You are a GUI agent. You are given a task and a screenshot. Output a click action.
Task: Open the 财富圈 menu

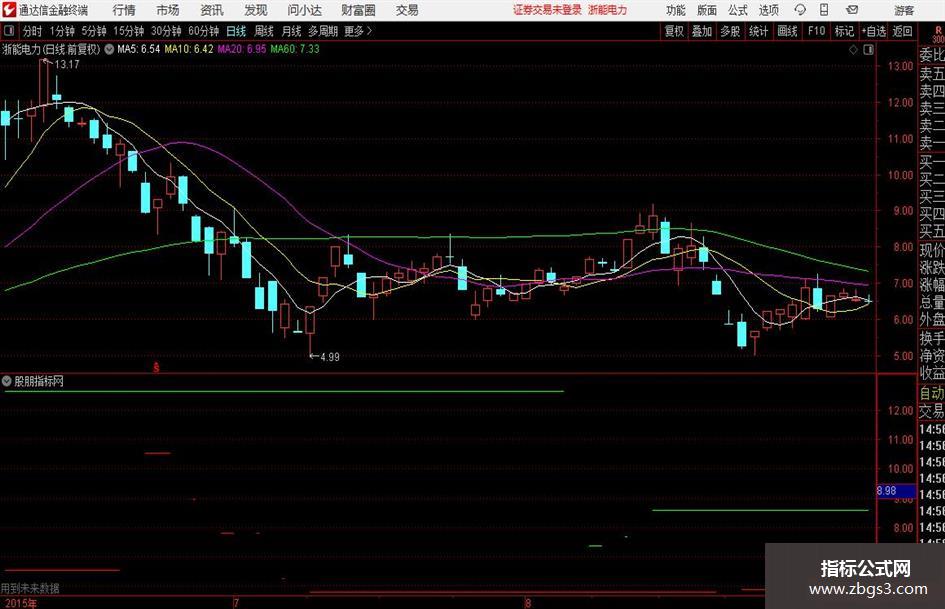[358, 10]
